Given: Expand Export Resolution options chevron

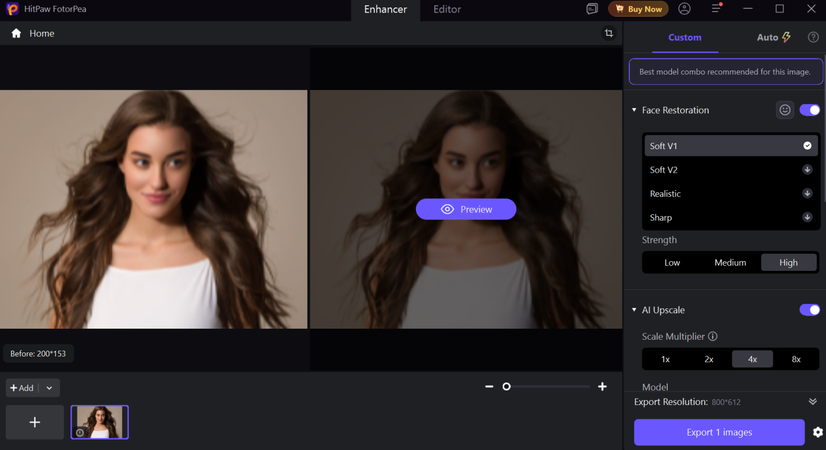Looking at the screenshot, I should point(813,402).
